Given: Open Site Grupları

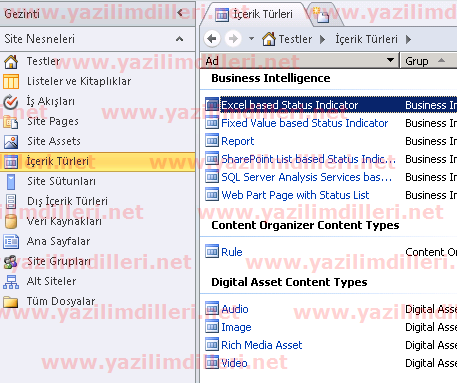Looking at the screenshot, I should (59, 261).
